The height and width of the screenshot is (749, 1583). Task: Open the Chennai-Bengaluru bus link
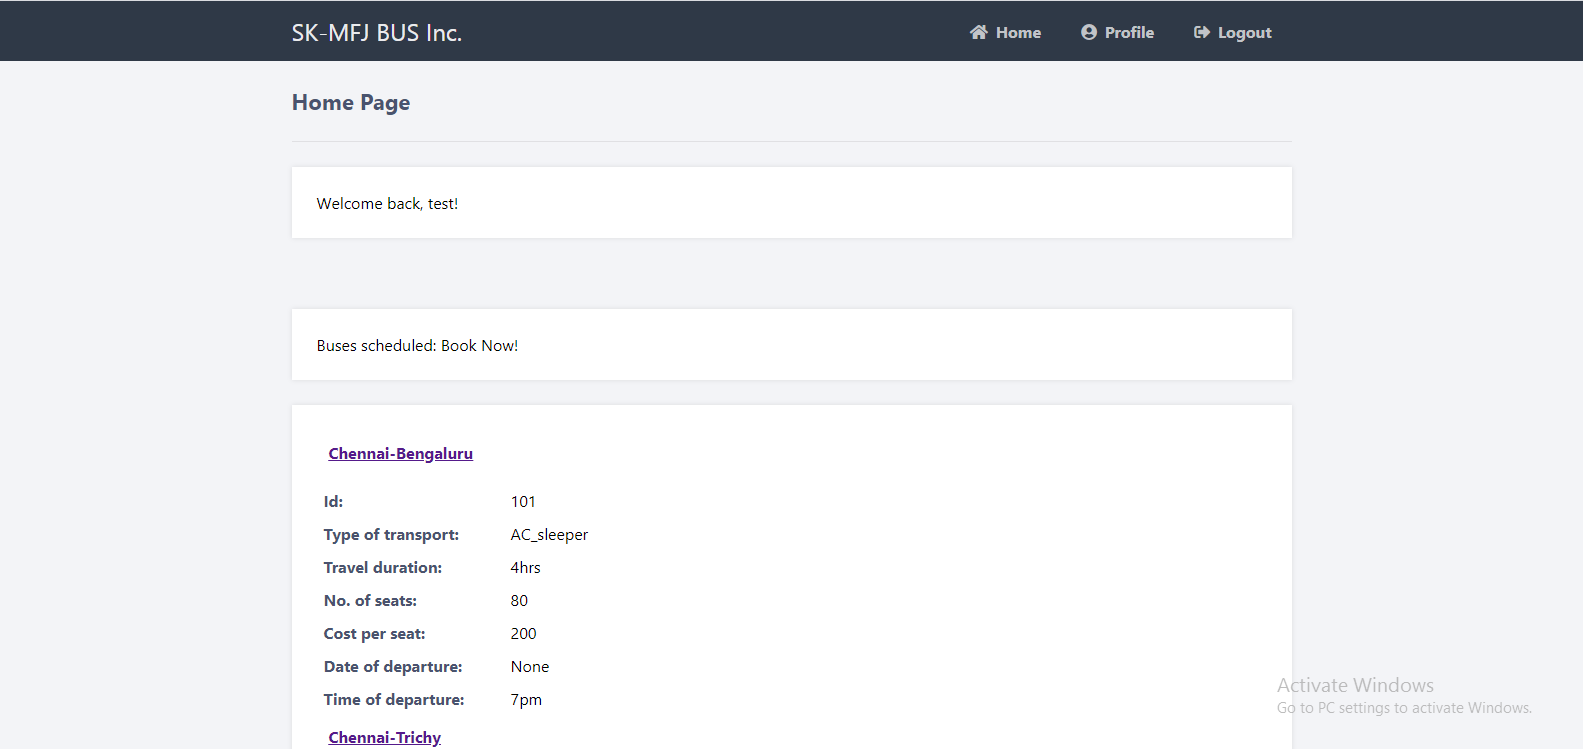pyautogui.click(x=401, y=453)
